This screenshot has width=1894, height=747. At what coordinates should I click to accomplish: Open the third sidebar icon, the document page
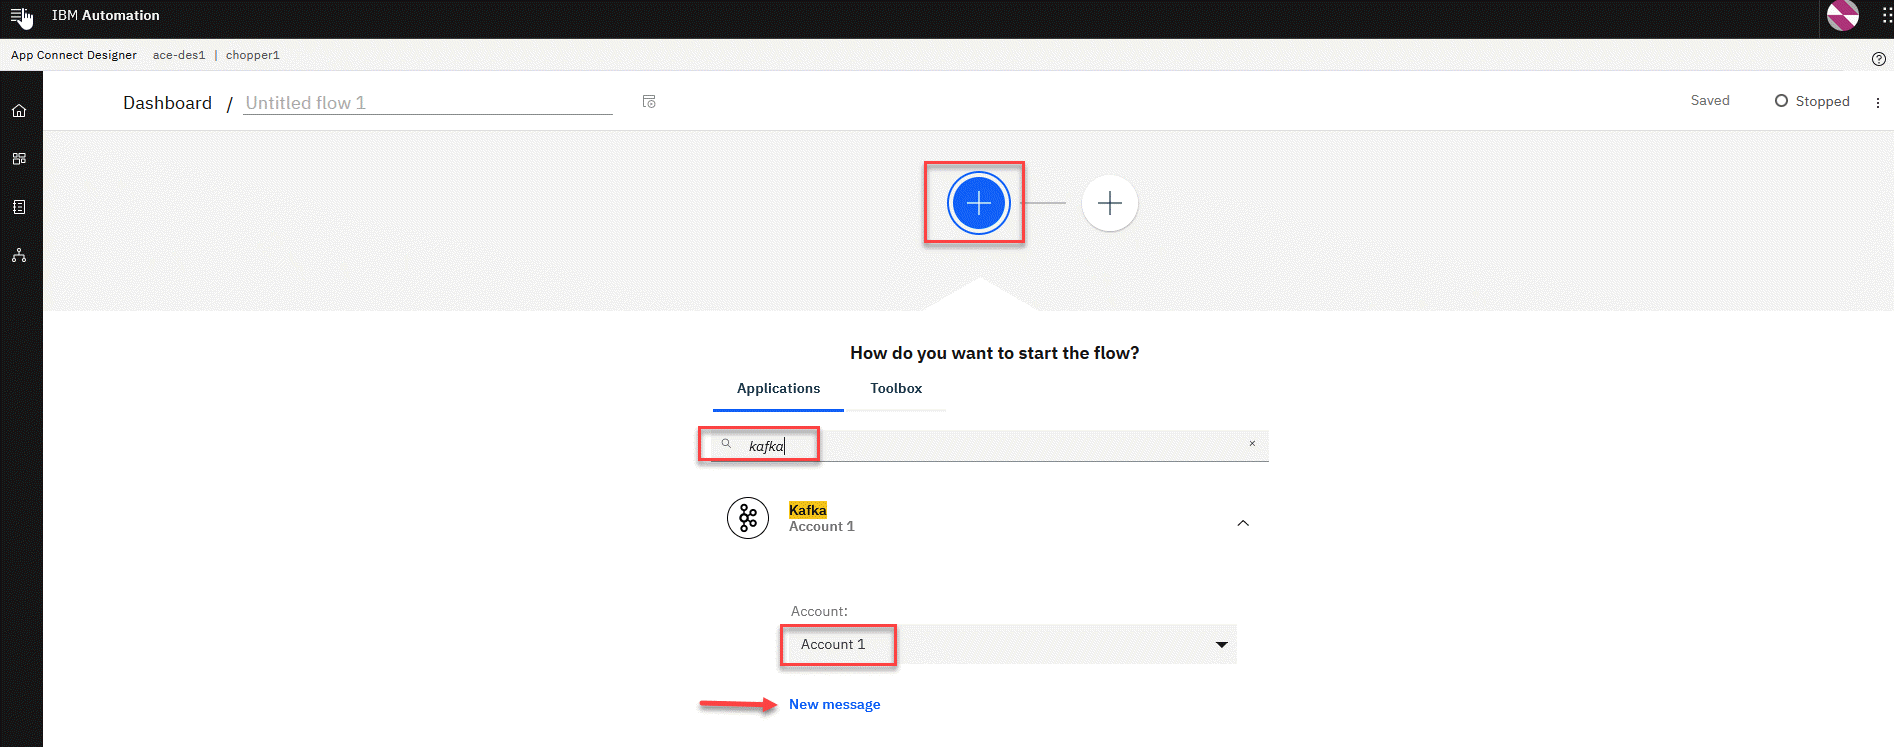tap(19, 207)
